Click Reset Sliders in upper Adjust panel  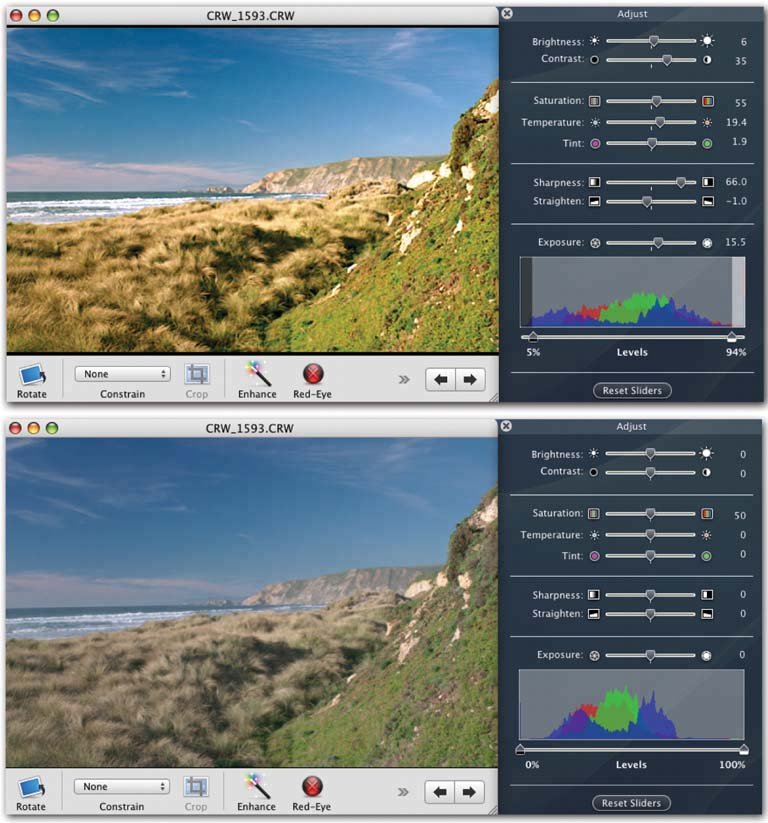point(632,391)
